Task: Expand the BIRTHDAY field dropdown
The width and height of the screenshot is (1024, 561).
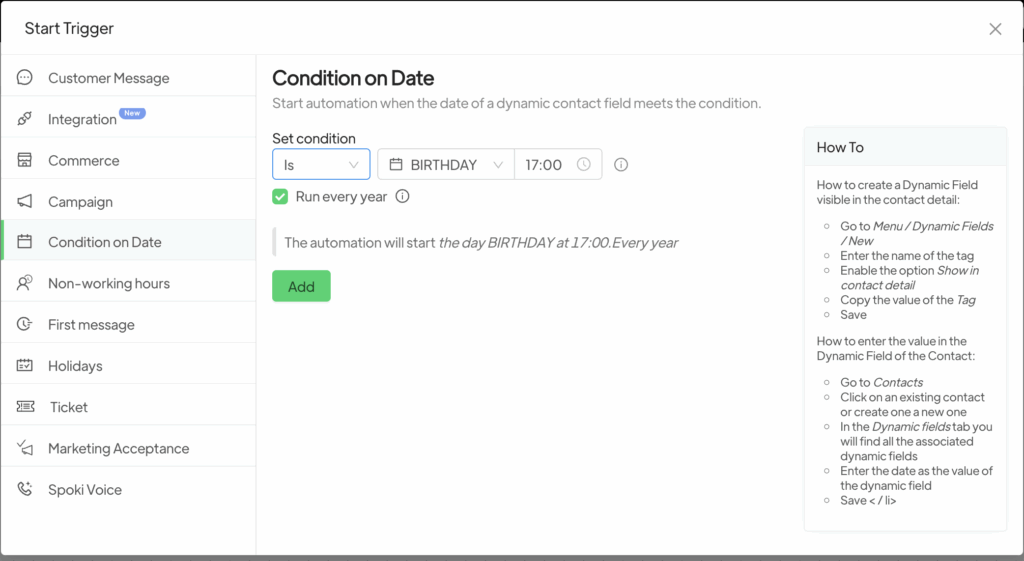Action: pos(446,165)
